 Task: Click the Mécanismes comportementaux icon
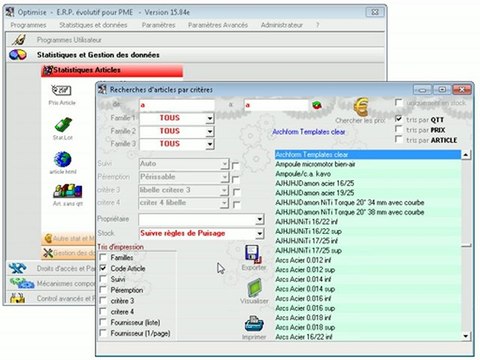[22, 283]
